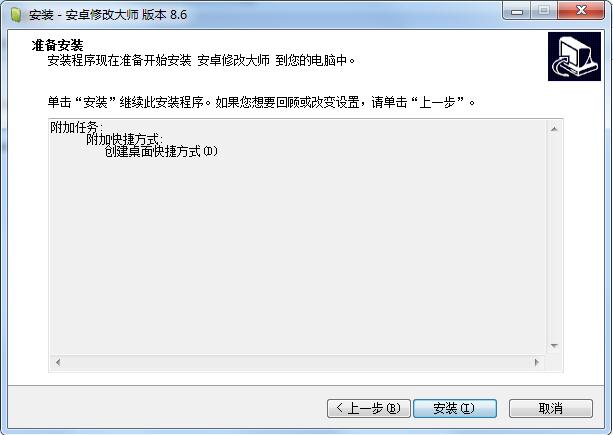The height and width of the screenshot is (435, 613).
Task: Go back with the 上一步(B) button
Action: point(369,408)
